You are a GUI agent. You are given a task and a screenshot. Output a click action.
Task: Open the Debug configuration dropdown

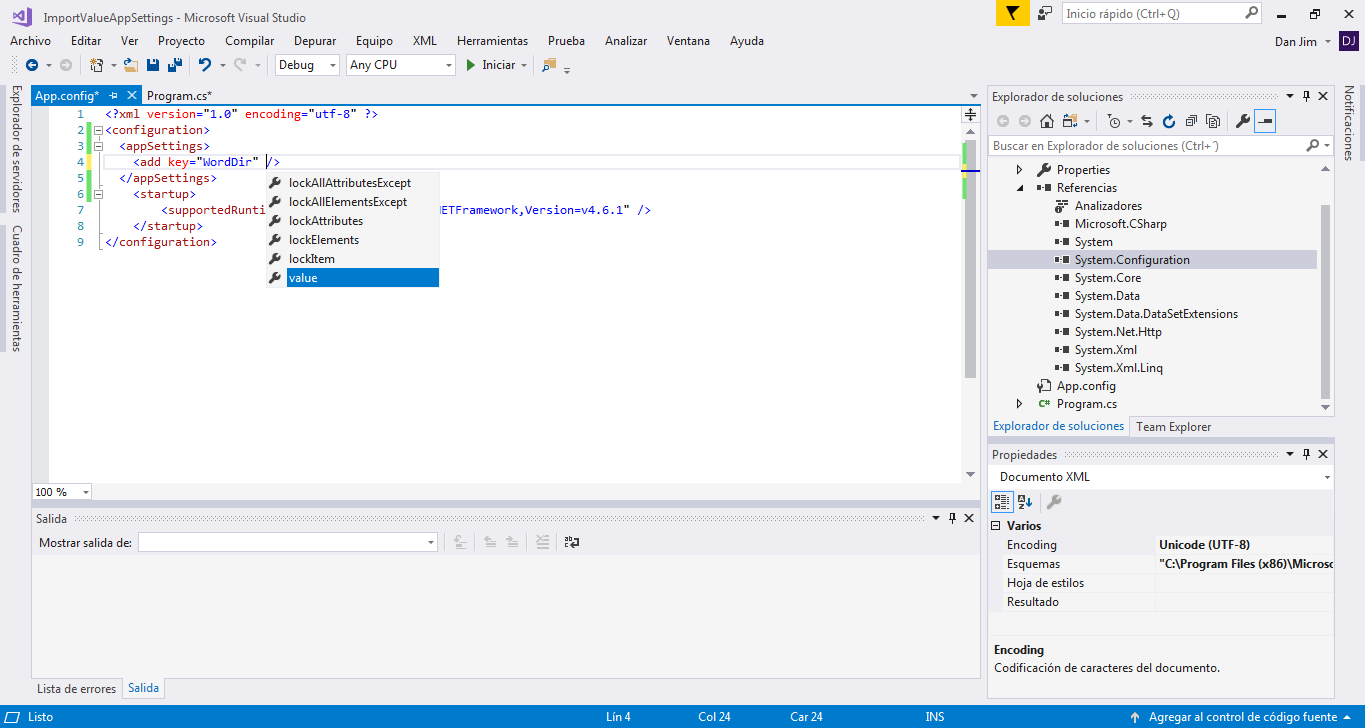pos(308,65)
